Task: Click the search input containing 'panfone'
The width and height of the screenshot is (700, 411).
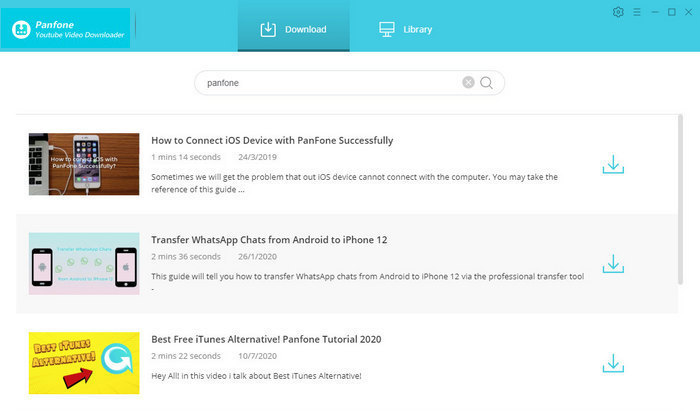Action: pyautogui.click(x=350, y=83)
